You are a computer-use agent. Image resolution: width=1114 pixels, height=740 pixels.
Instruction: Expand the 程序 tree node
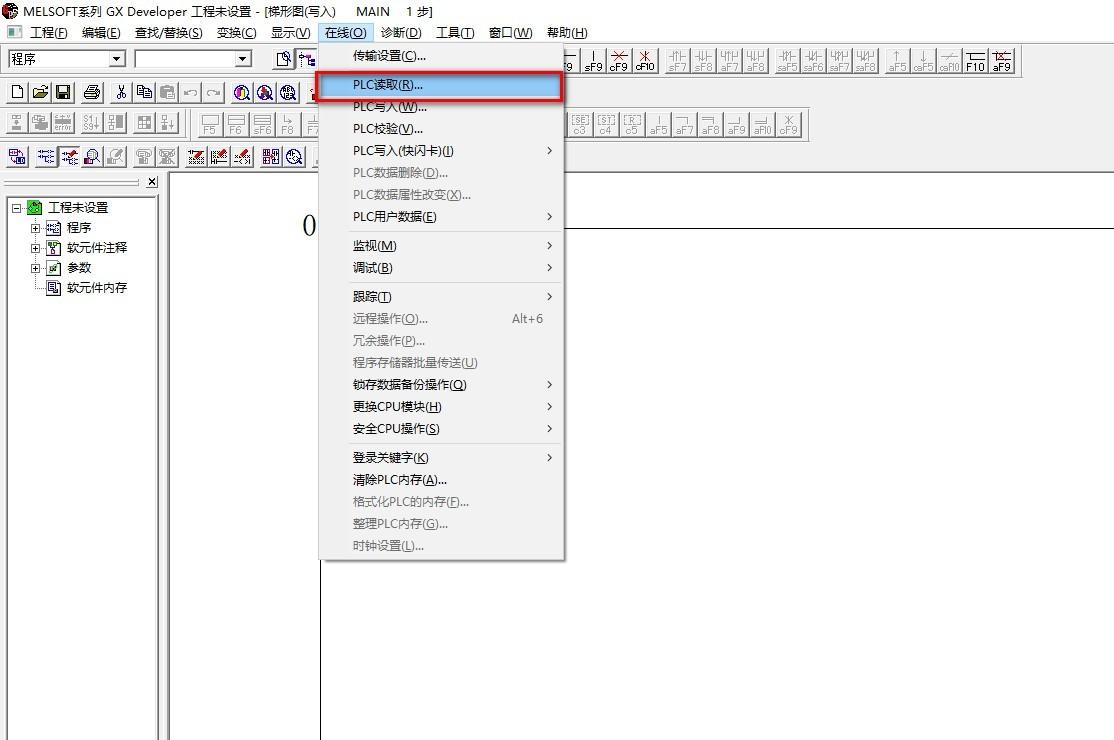click(35, 228)
